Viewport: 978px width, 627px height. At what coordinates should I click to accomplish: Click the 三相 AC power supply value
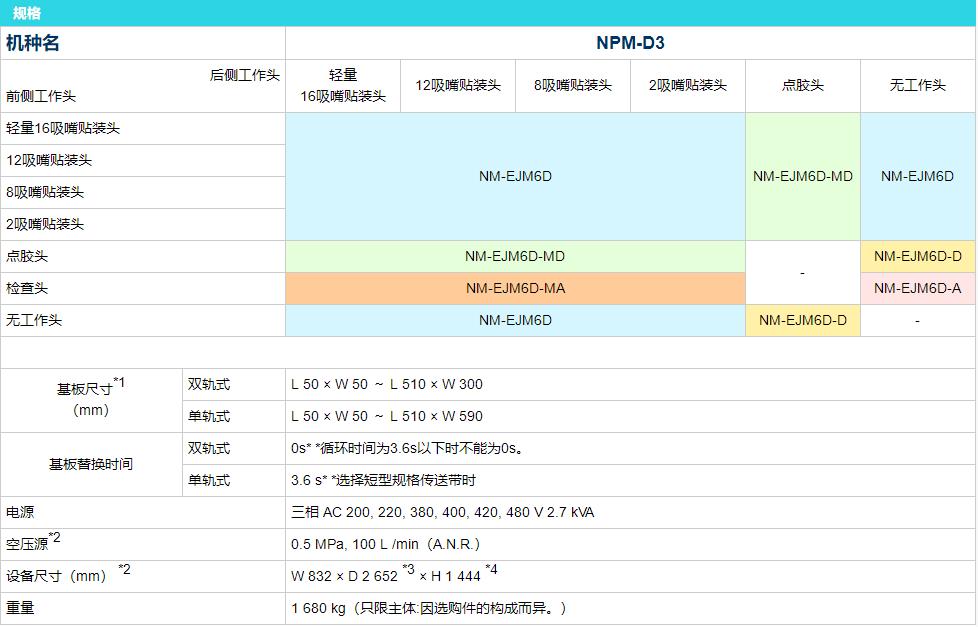click(x=442, y=512)
